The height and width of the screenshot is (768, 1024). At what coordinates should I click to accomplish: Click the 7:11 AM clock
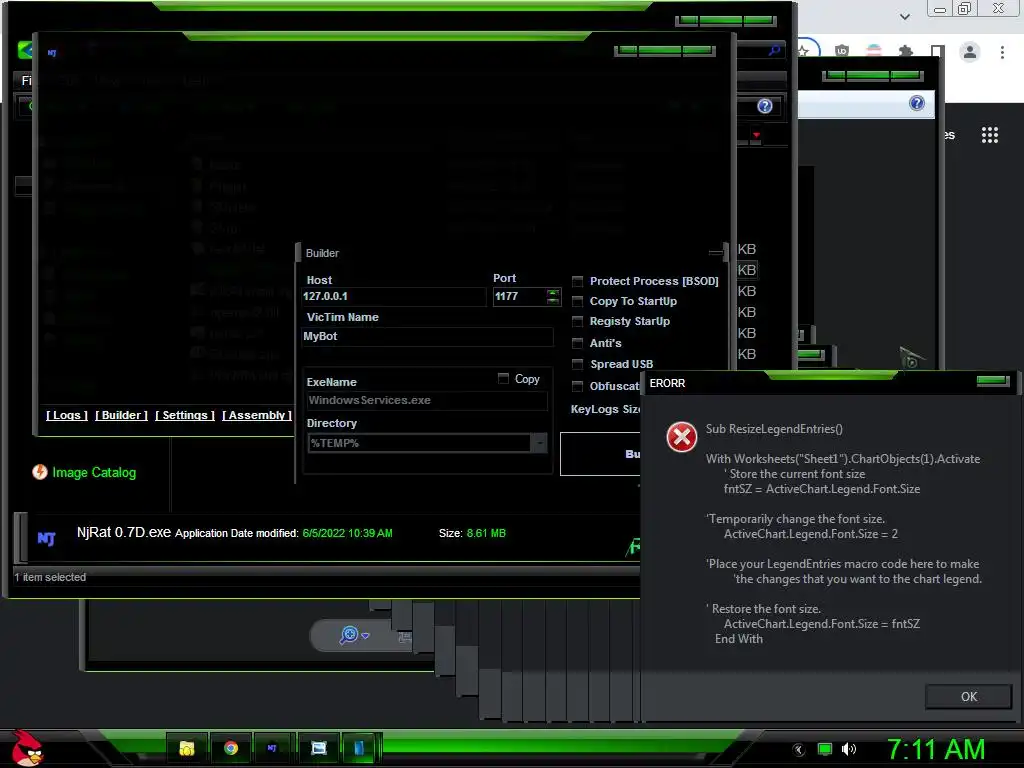[x=935, y=750]
